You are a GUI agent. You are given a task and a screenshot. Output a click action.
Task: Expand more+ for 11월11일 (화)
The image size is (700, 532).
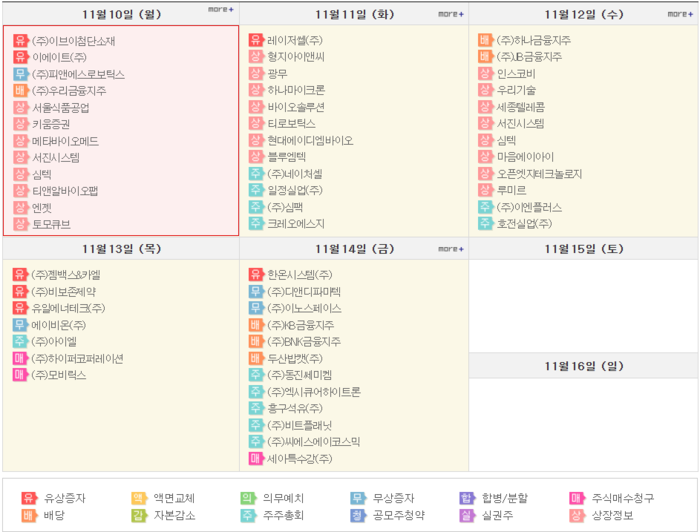[x=451, y=14]
